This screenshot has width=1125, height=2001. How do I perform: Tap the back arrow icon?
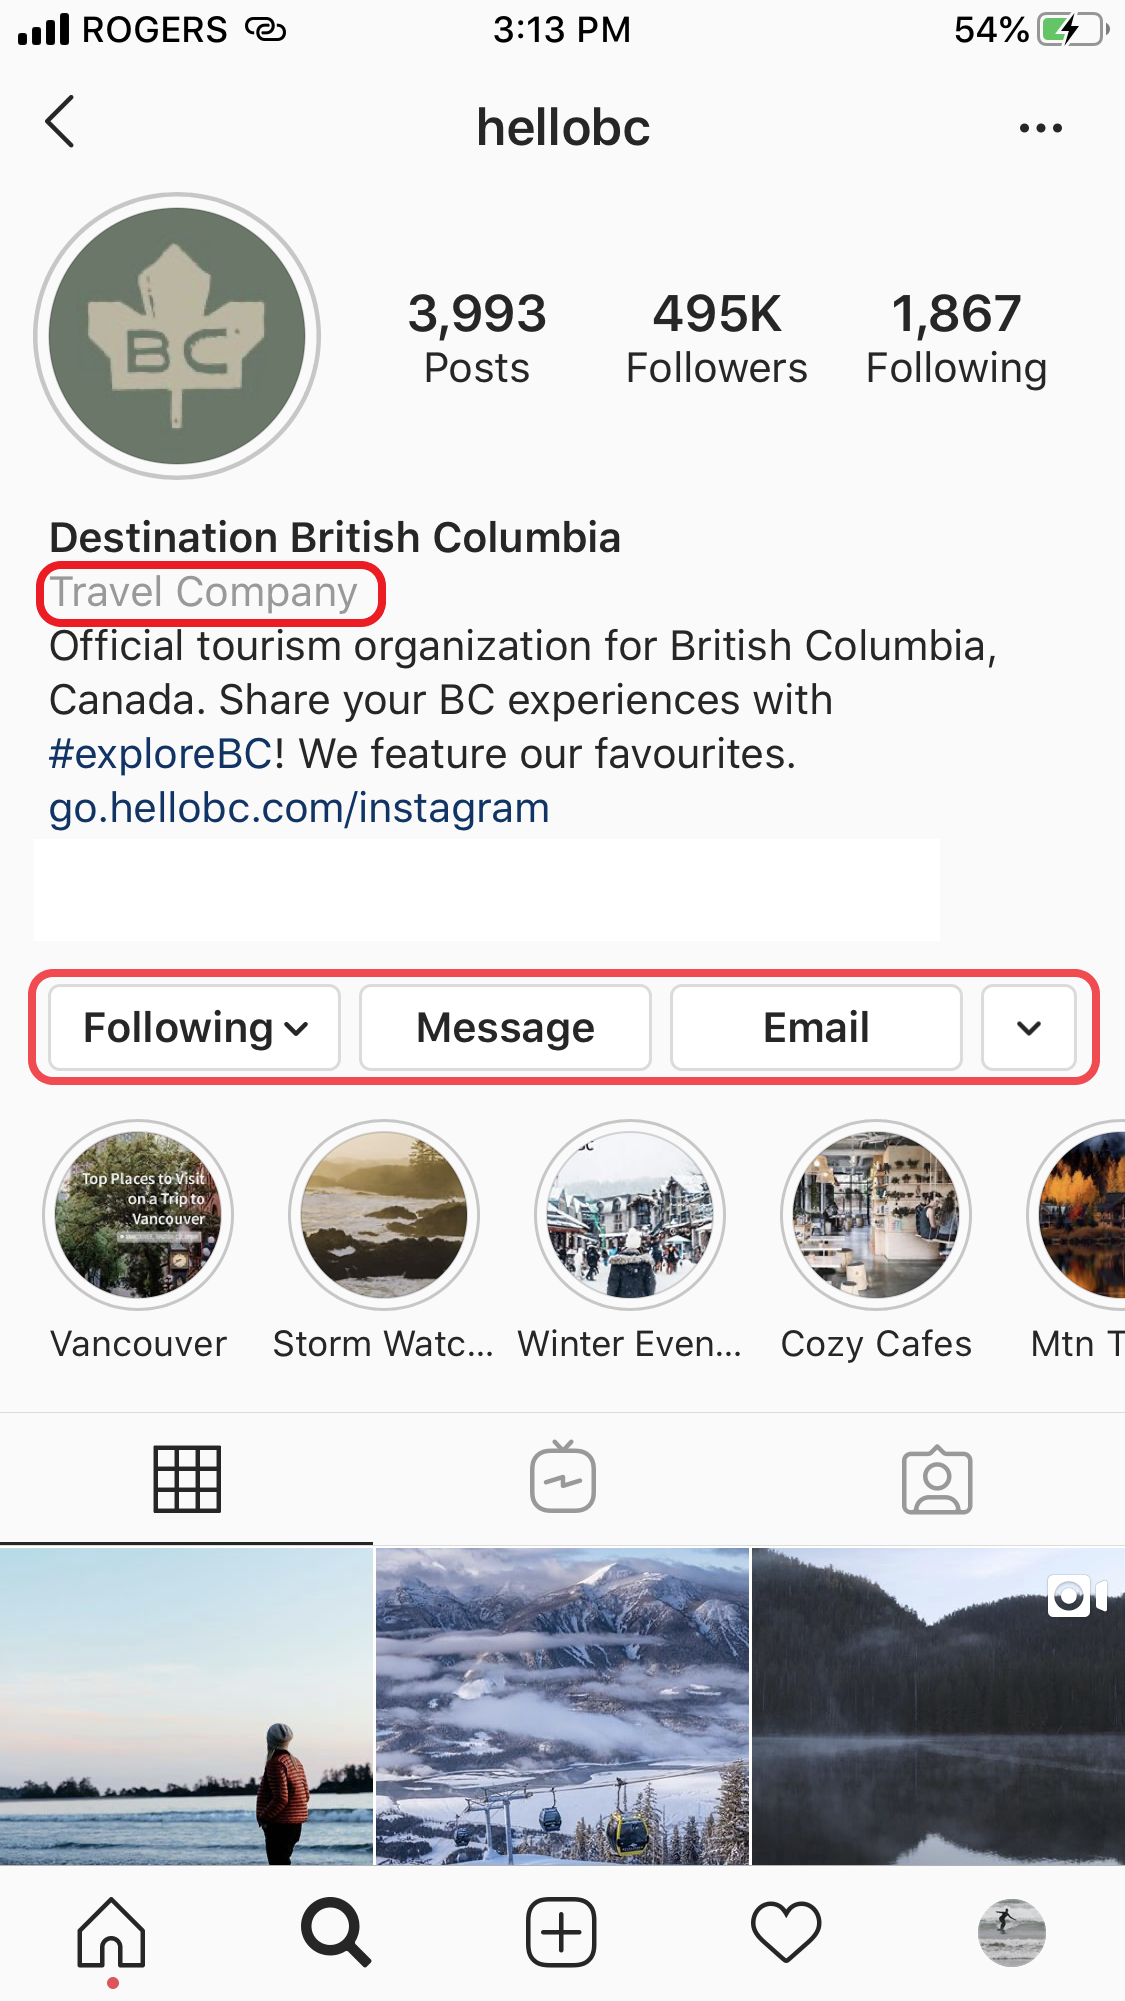(60, 122)
